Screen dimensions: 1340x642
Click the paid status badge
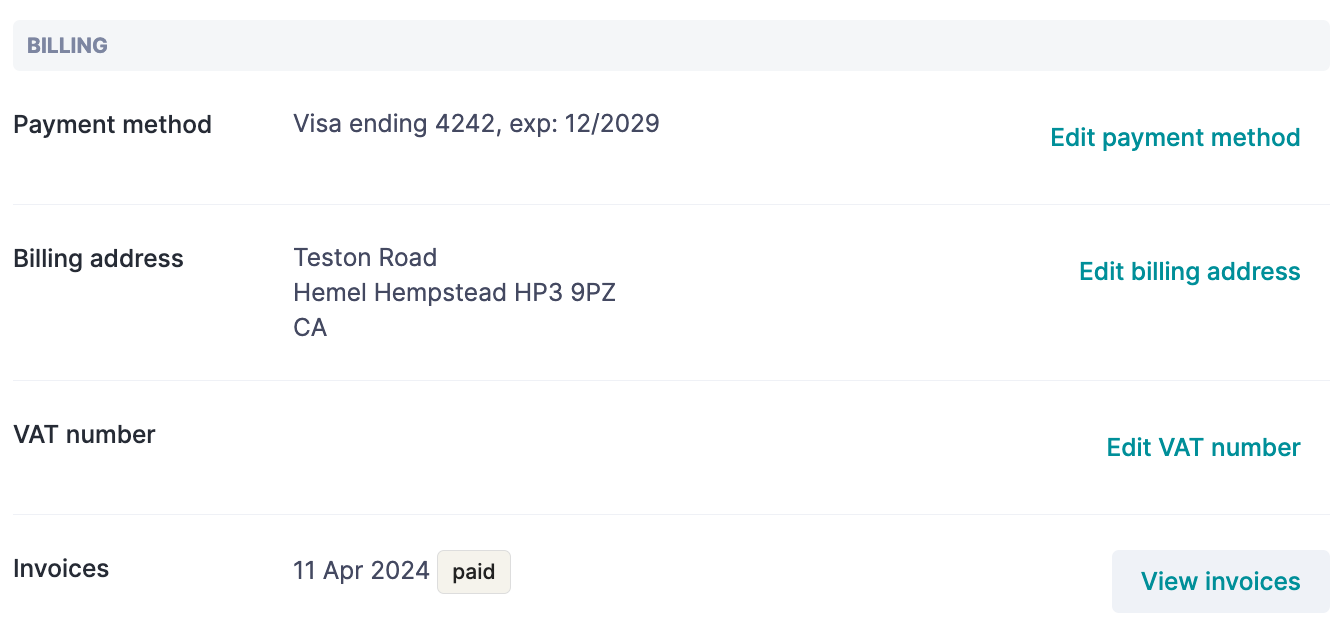click(474, 573)
